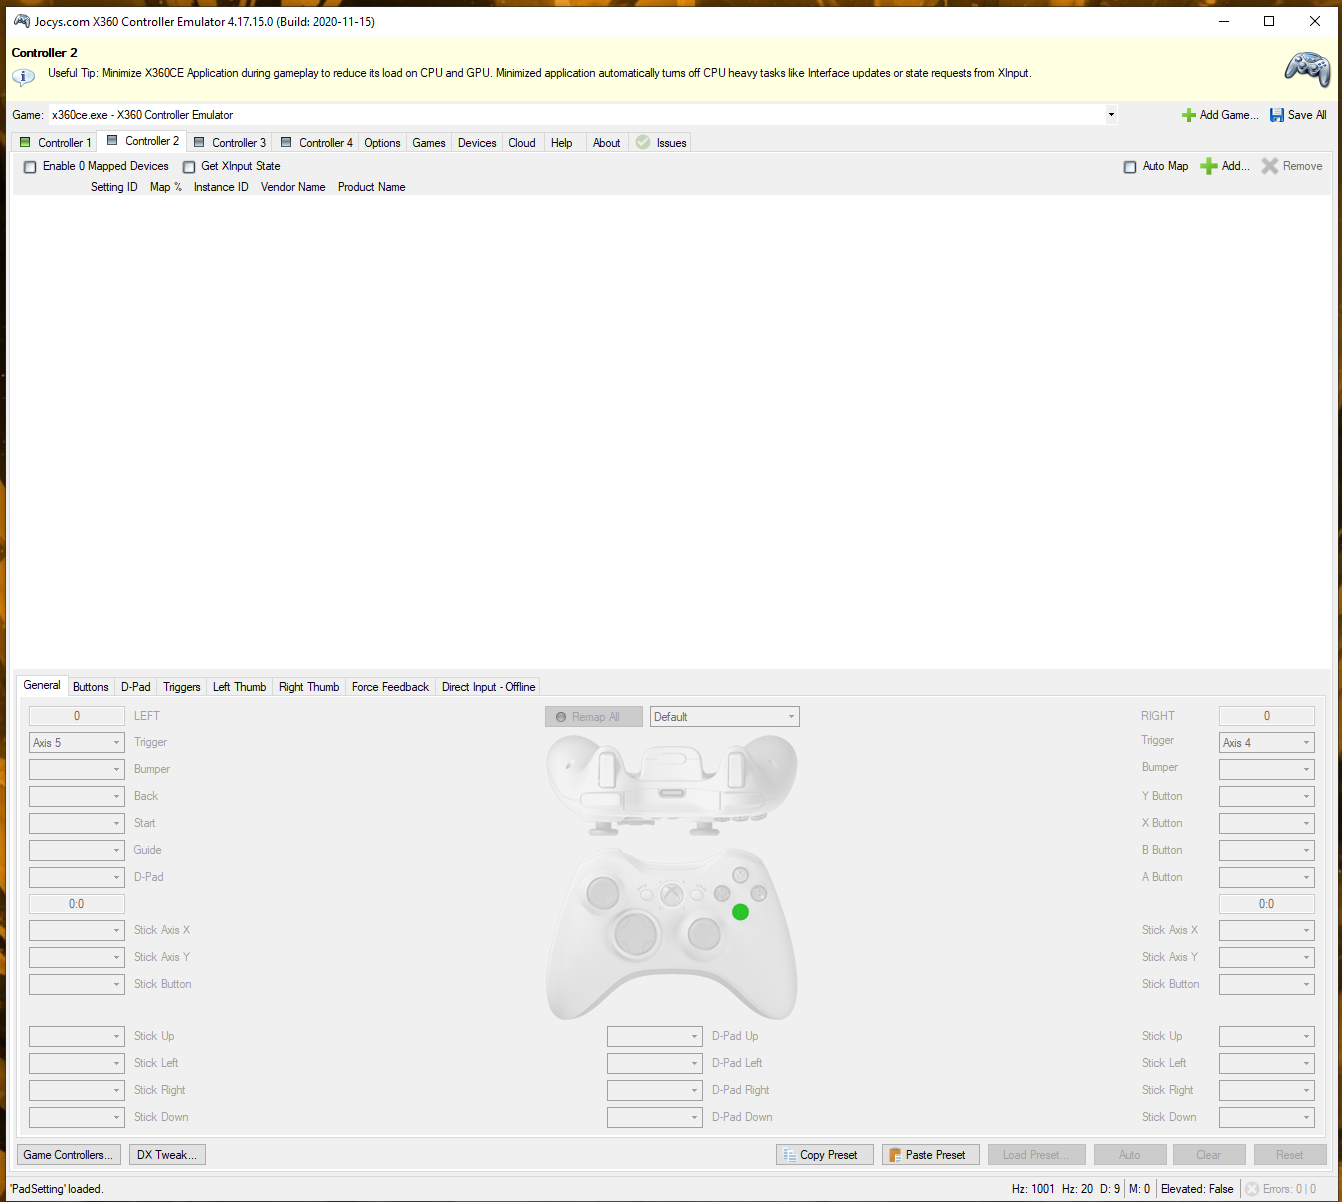Click the green A button on the controller image
Viewport: 1342px width, 1202px height.
pyautogui.click(x=740, y=912)
